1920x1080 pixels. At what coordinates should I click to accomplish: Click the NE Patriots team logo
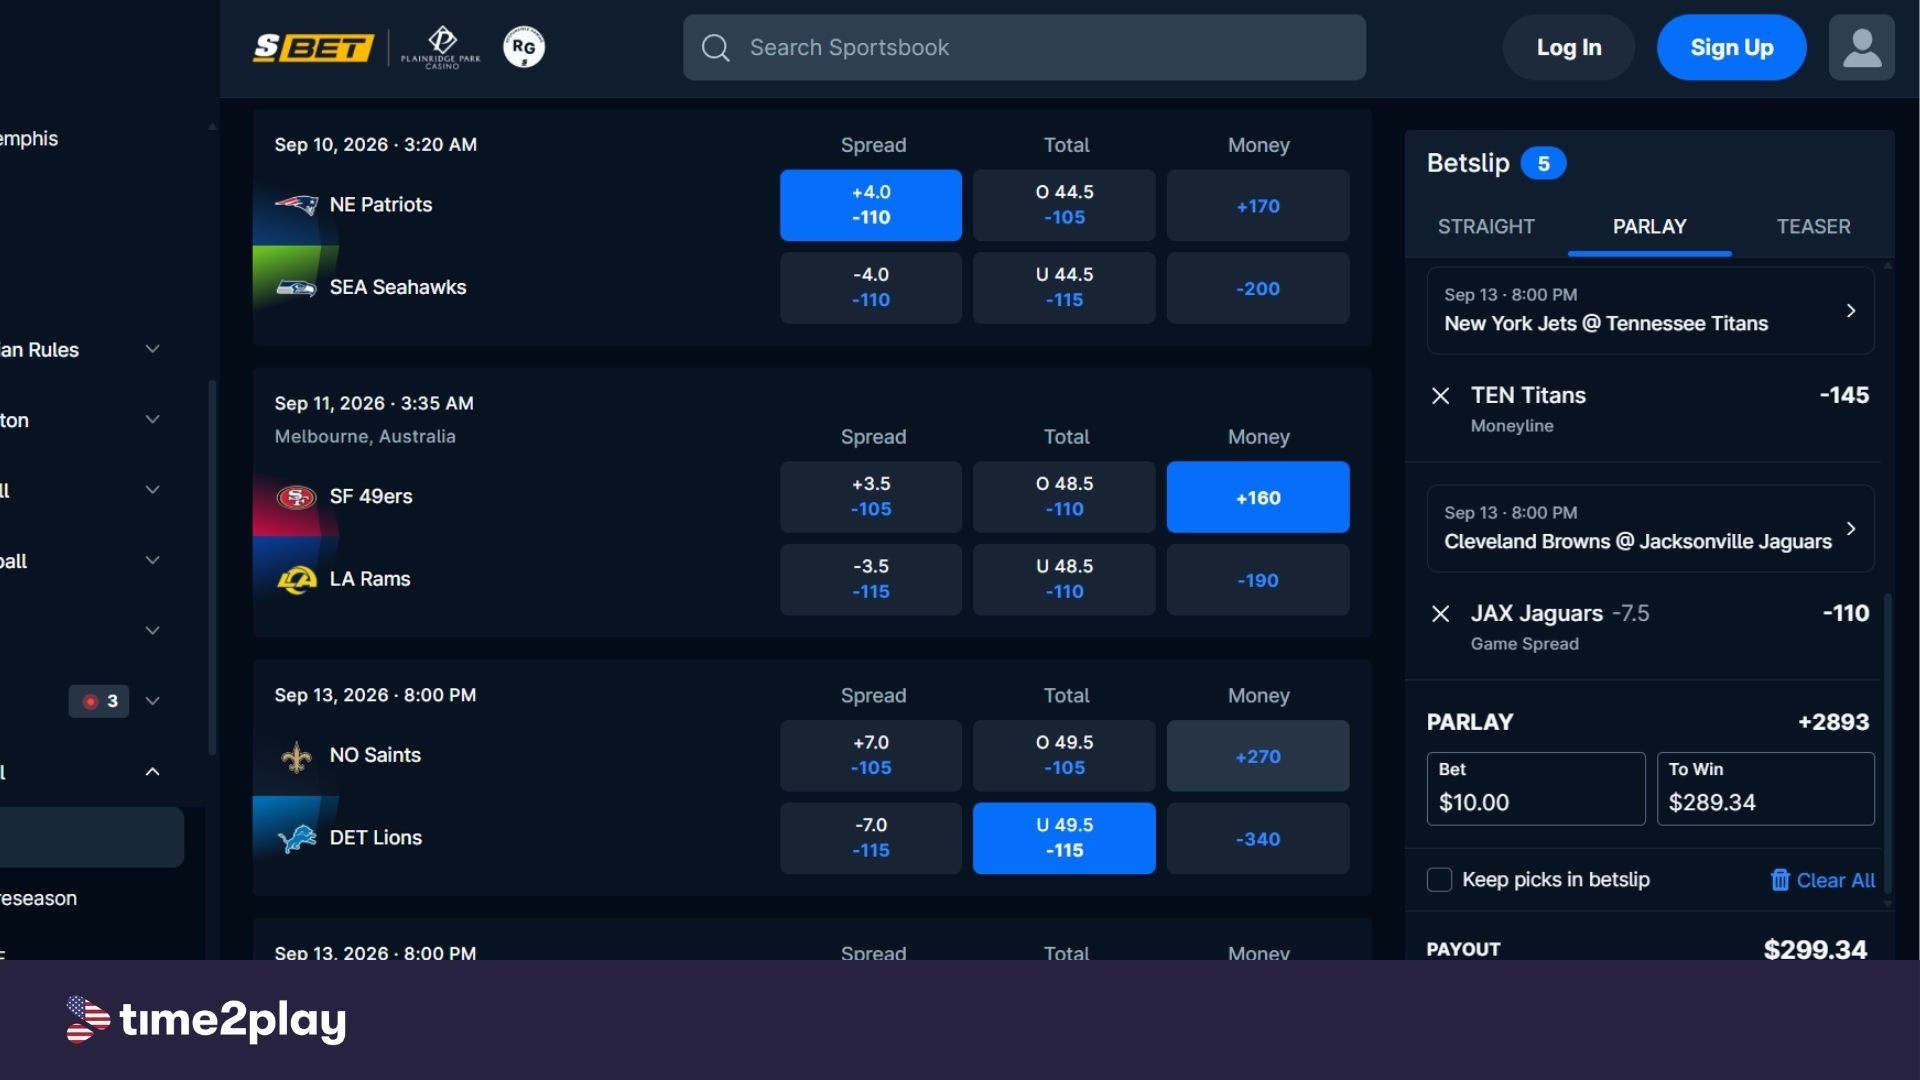(296, 205)
